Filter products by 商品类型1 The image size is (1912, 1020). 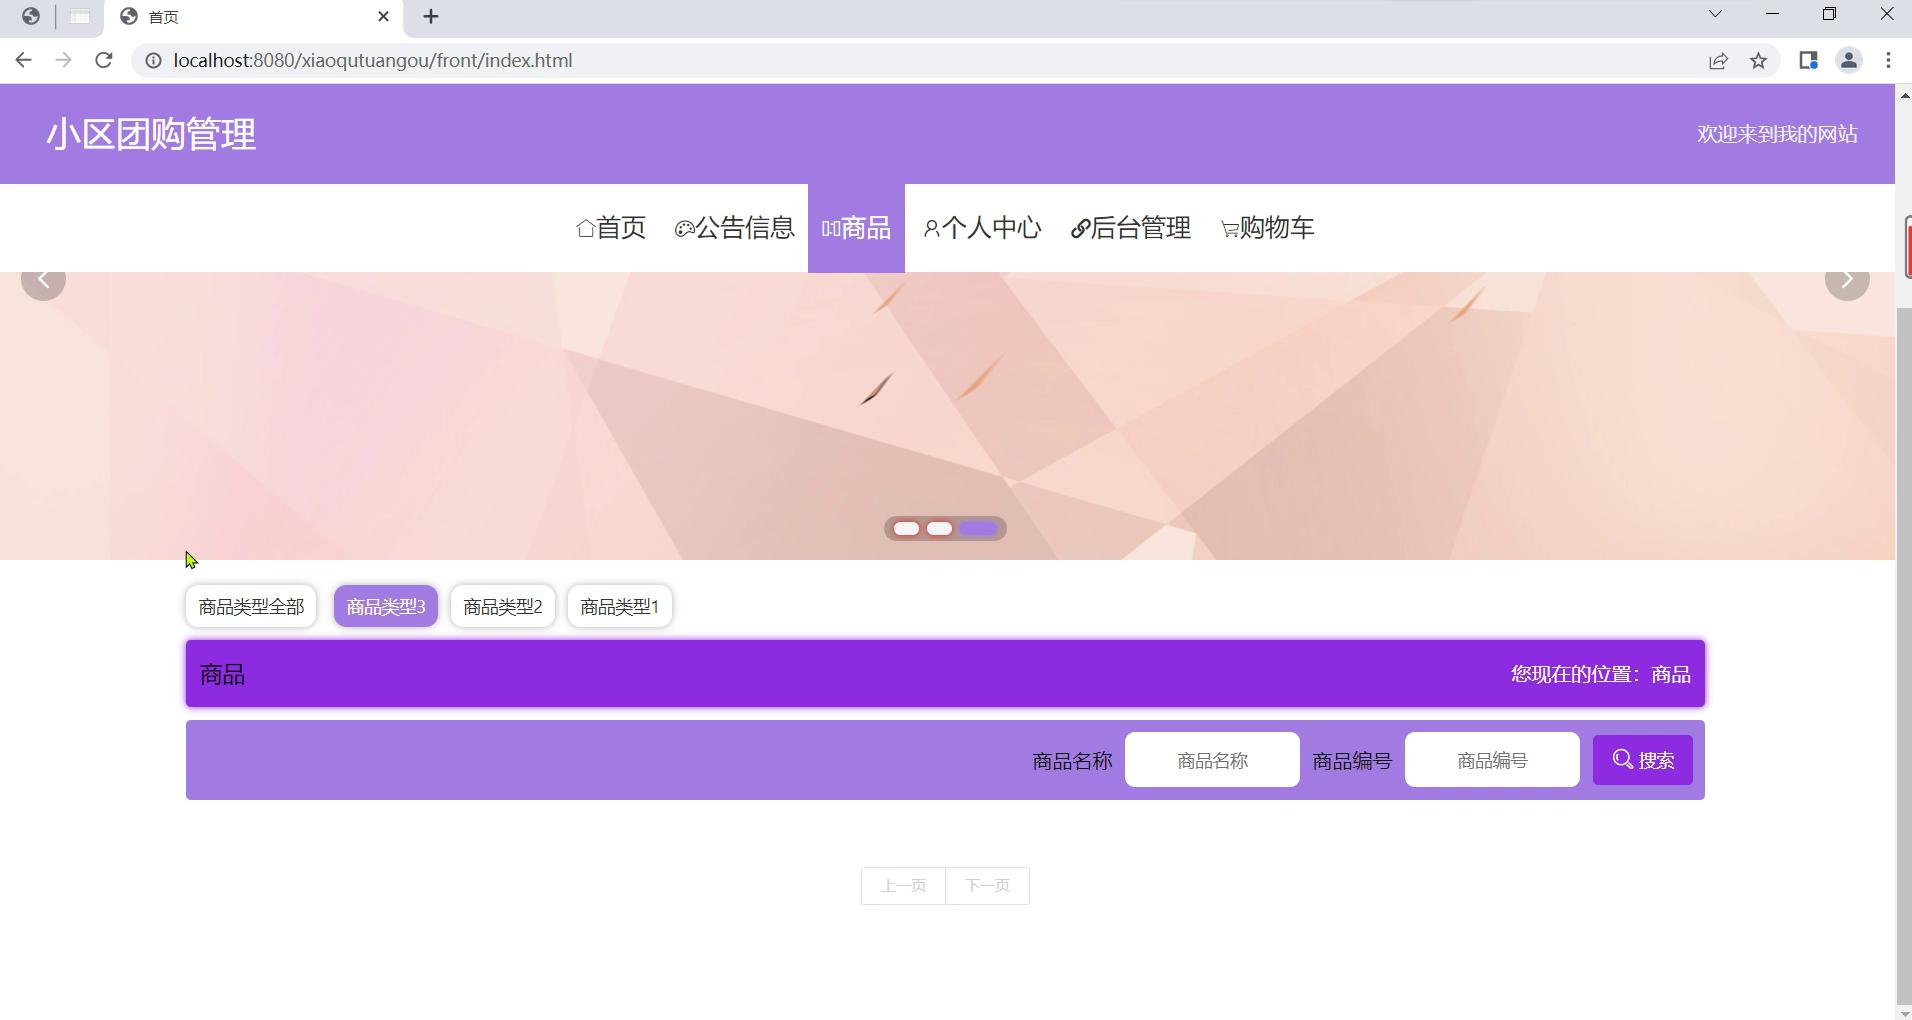coord(620,607)
